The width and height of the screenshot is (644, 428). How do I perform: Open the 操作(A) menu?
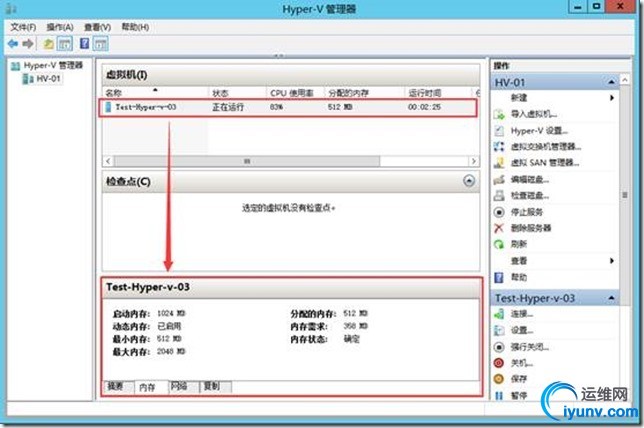pos(60,27)
